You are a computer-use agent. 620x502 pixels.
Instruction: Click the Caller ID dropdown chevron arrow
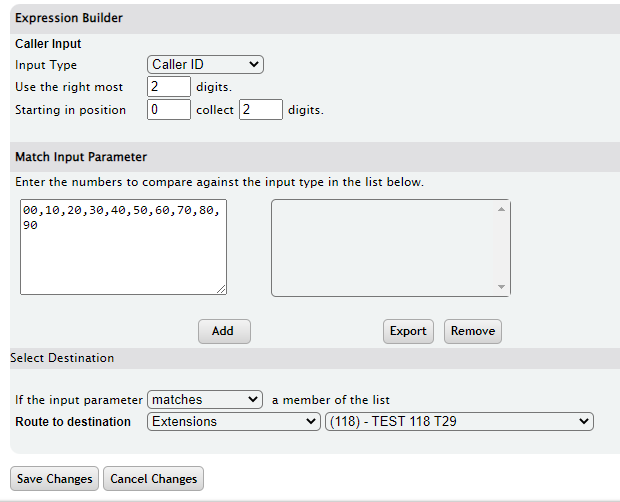(x=254, y=64)
